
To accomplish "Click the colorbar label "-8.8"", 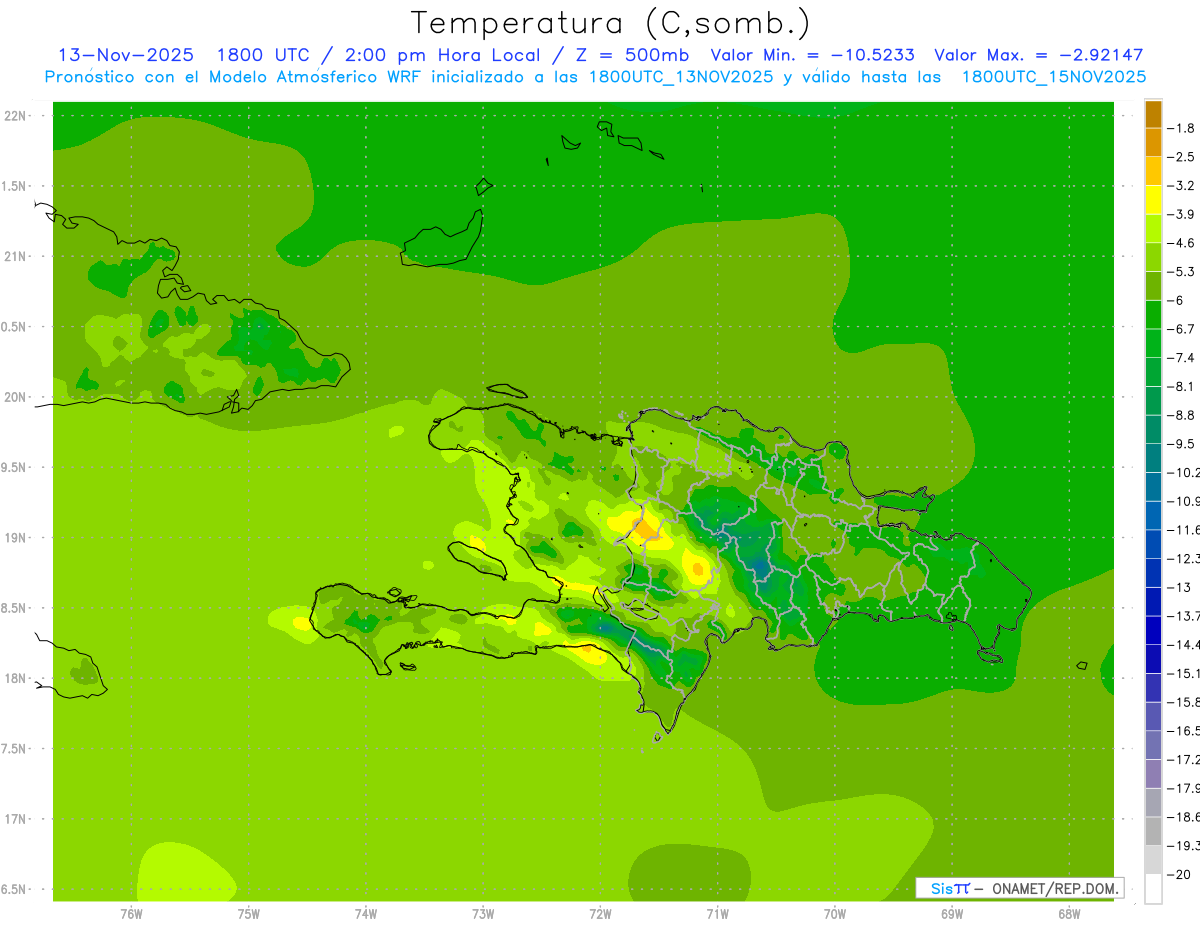I will 1181,415.
